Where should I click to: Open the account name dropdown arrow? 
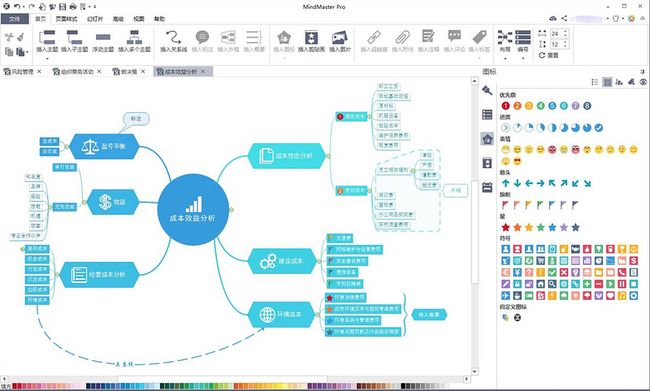[608, 19]
